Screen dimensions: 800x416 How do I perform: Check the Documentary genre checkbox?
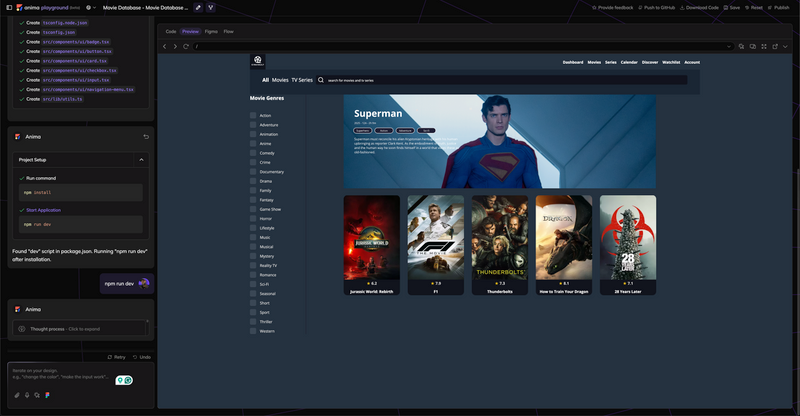(x=253, y=172)
